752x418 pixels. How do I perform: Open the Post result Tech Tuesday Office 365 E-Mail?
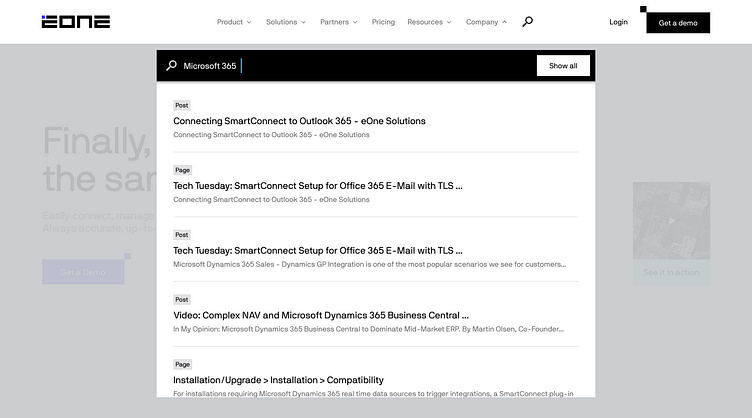point(317,250)
